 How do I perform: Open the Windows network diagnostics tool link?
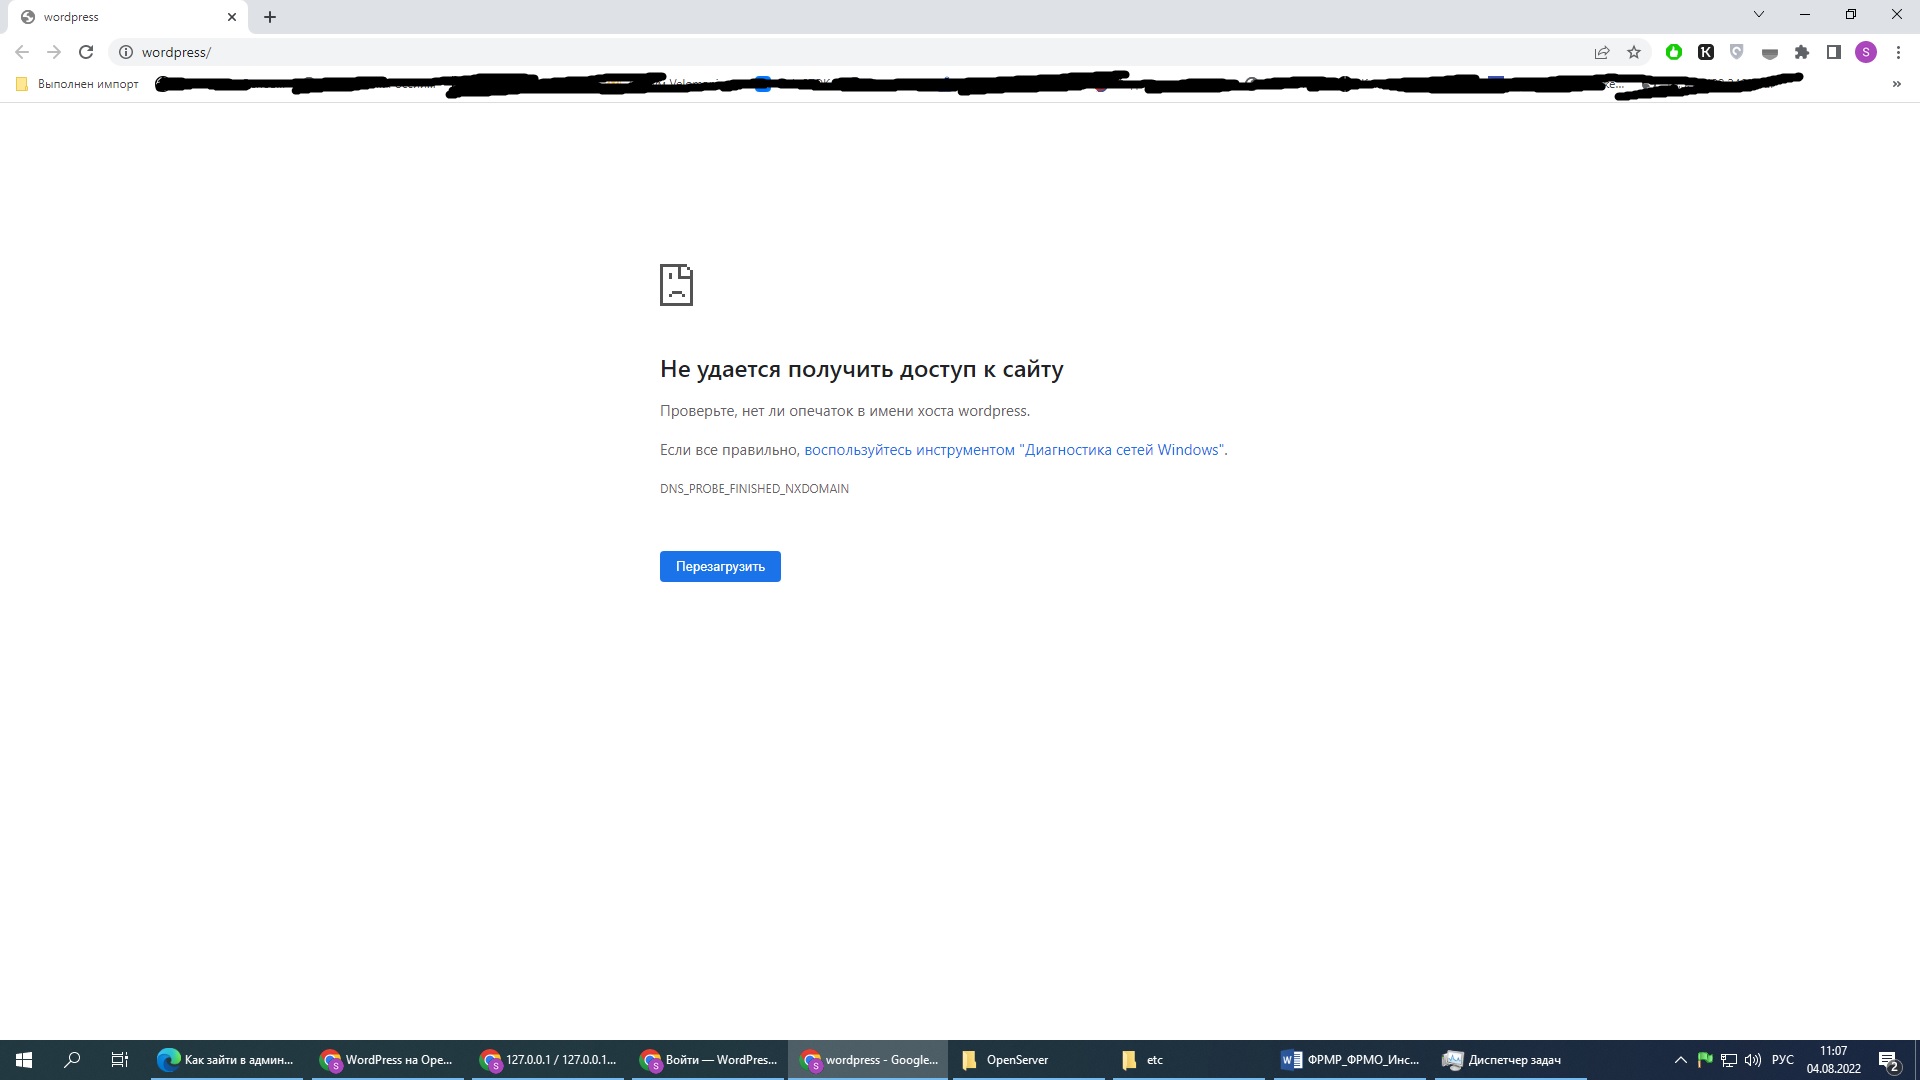(x=1014, y=450)
